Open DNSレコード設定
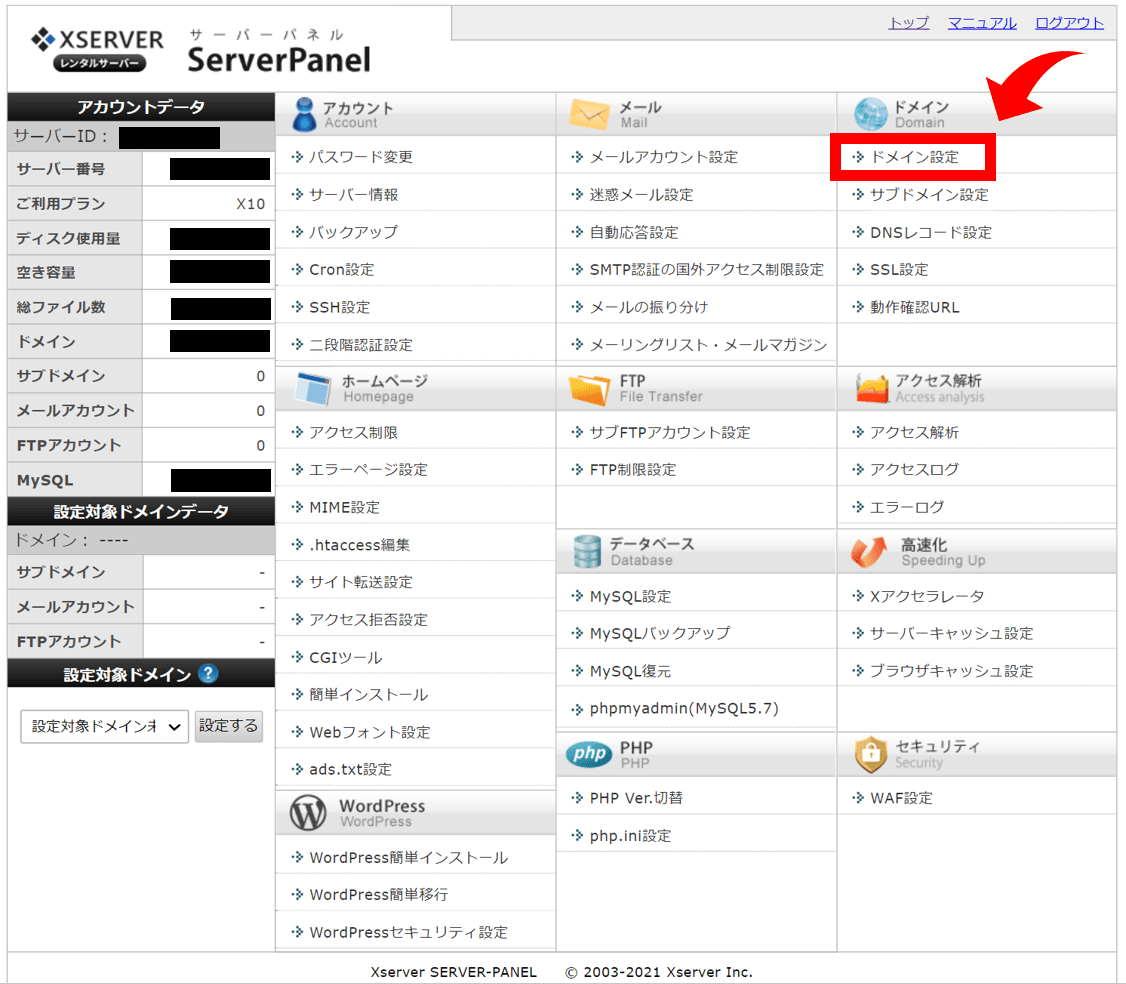The image size is (1126, 984). [x=931, y=232]
